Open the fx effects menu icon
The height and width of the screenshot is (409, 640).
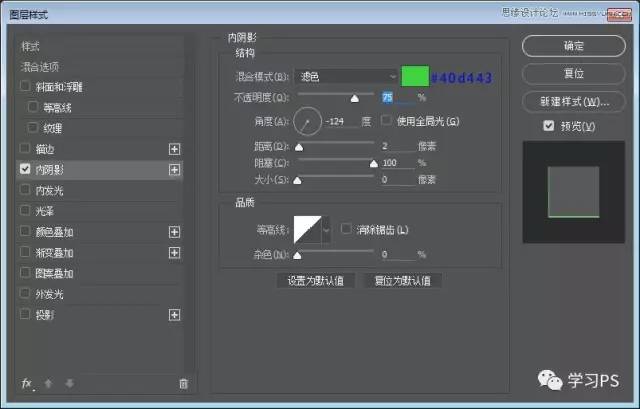coord(27,383)
